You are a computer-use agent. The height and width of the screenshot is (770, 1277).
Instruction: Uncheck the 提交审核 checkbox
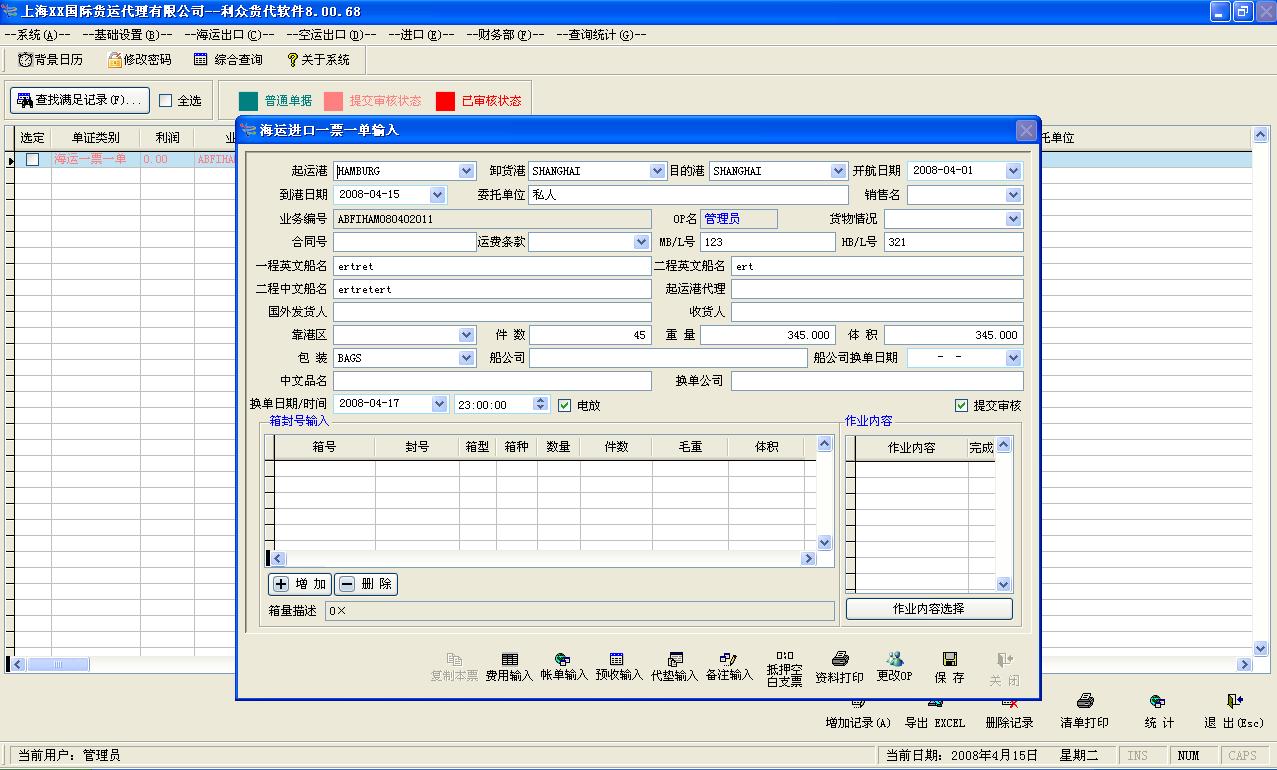point(962,405)
